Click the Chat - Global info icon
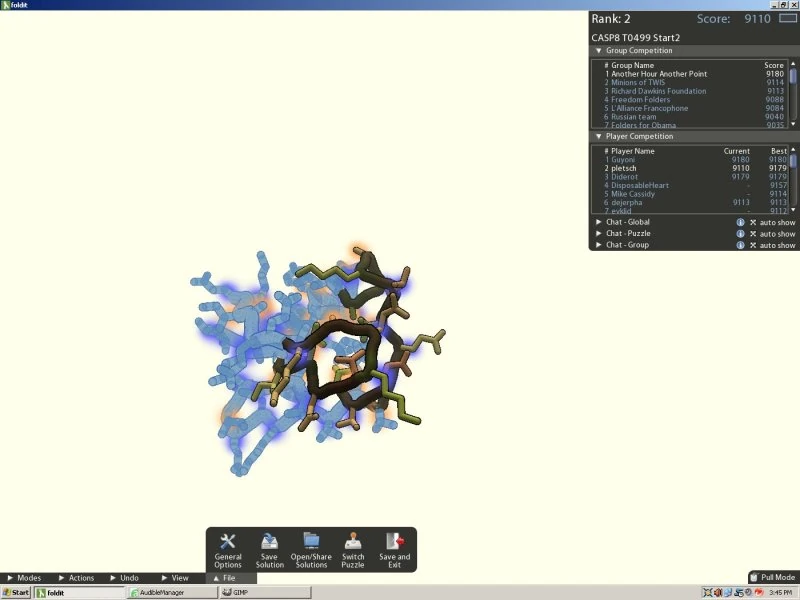The image size is (800, 600). 740,222
